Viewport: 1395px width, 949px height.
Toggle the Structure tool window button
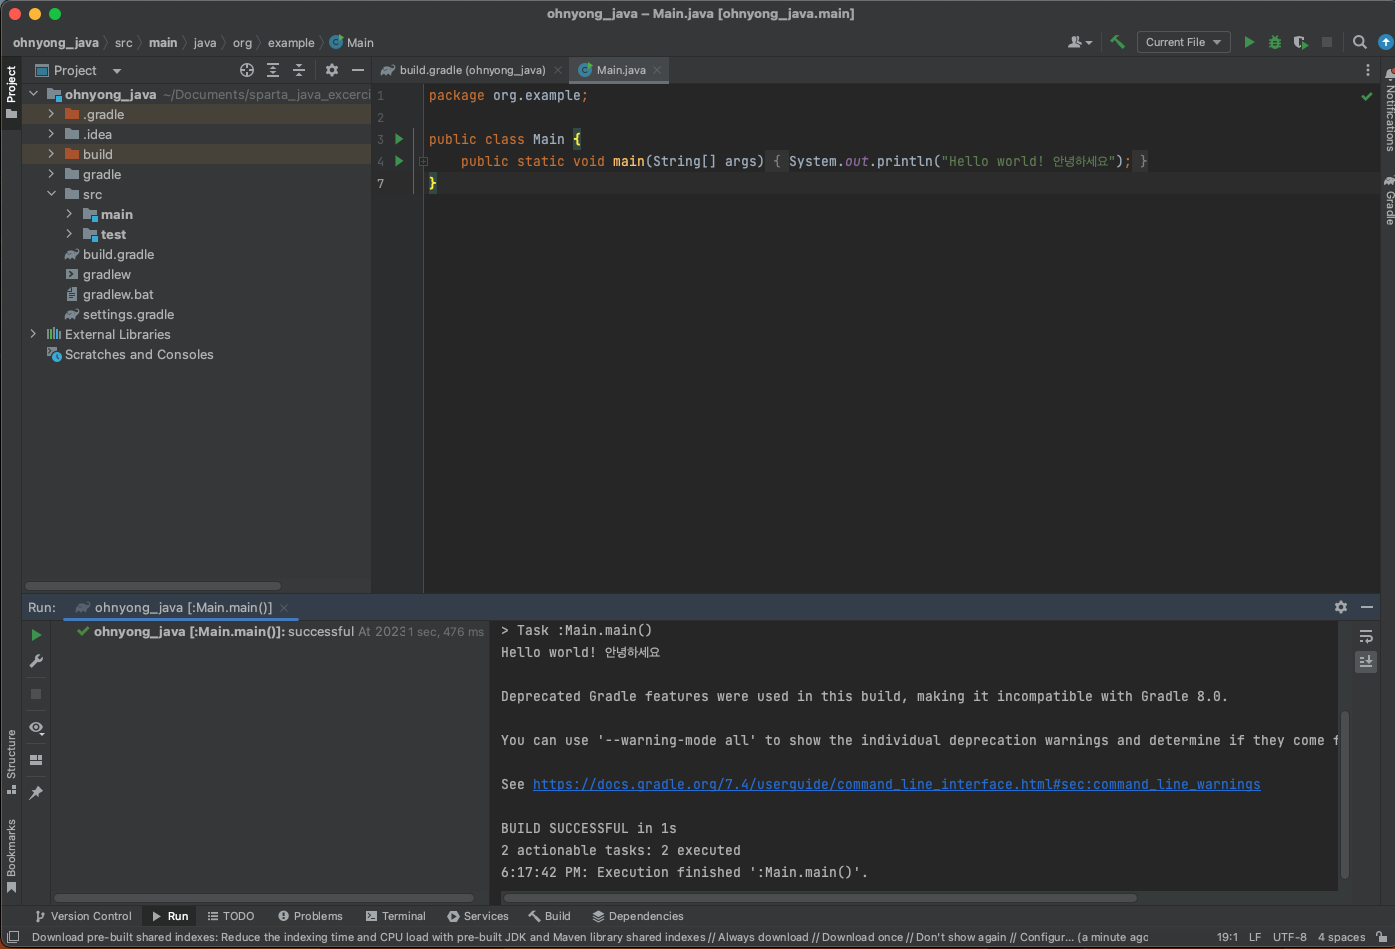(11, 762)
